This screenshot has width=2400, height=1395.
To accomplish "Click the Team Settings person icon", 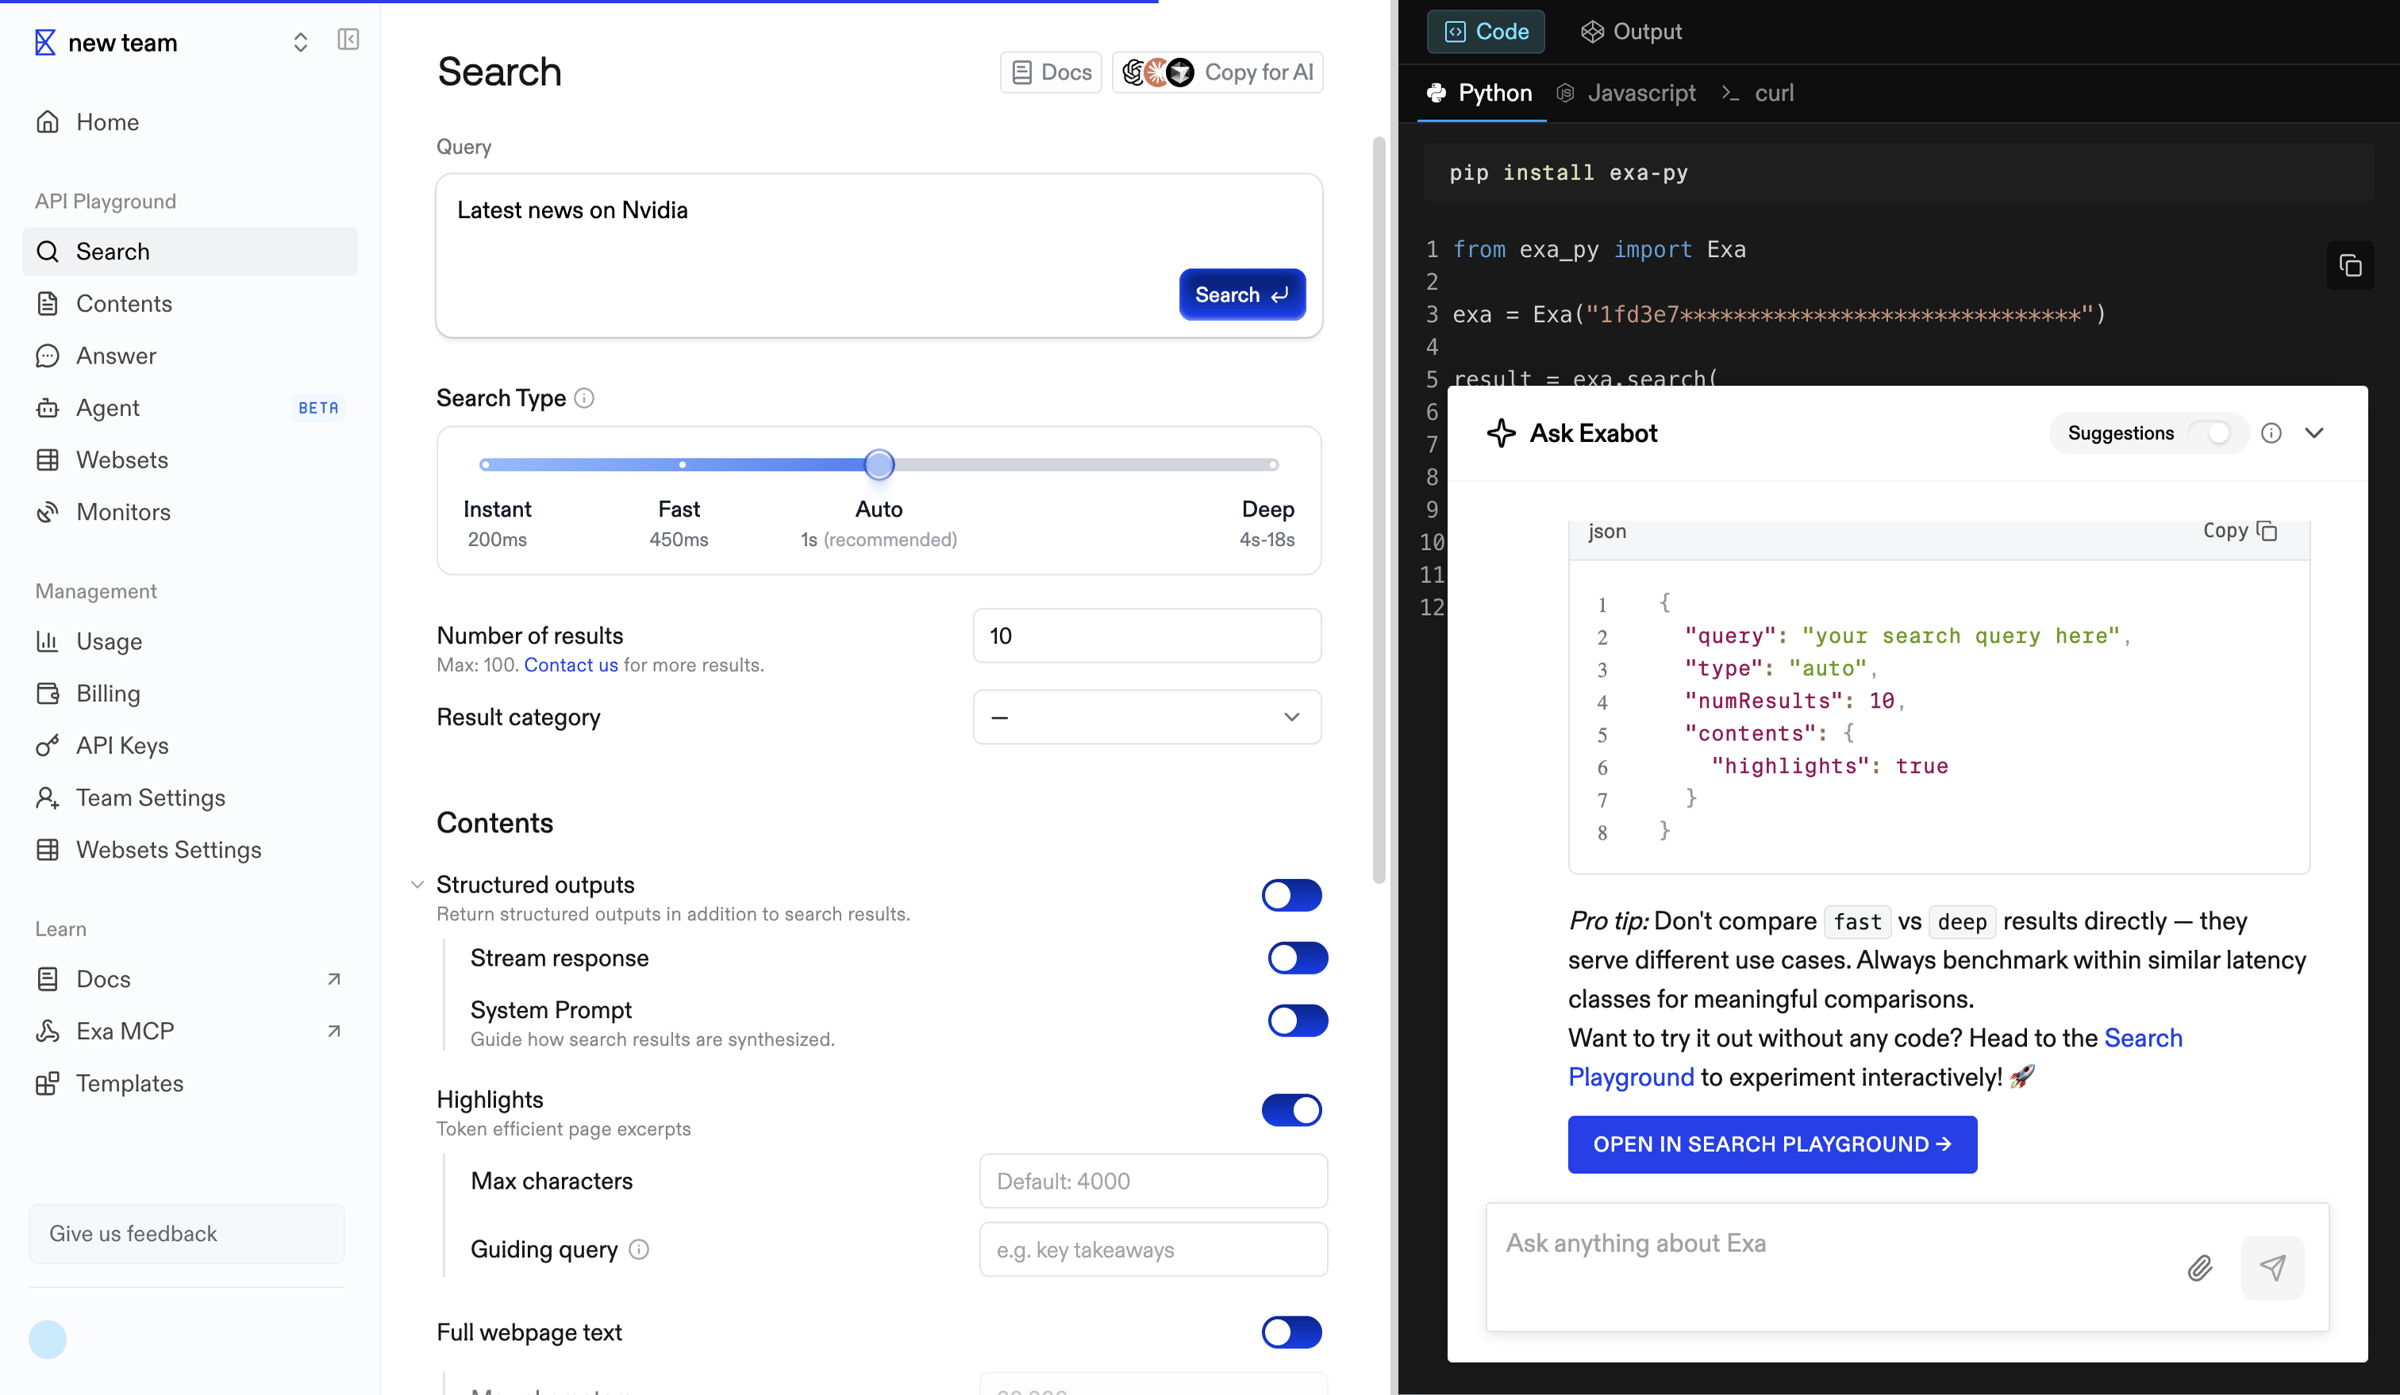I will click(x=48, y=798).
